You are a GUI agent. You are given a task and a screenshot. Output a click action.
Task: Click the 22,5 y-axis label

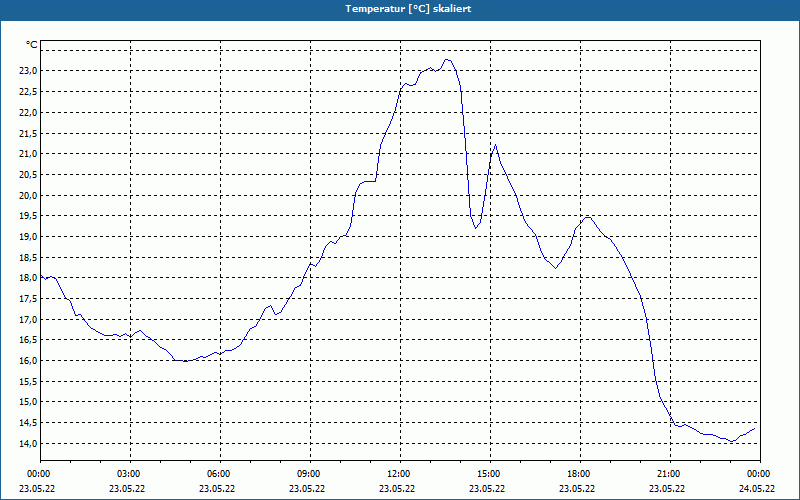pyautogui.click(x=28, y=92)
